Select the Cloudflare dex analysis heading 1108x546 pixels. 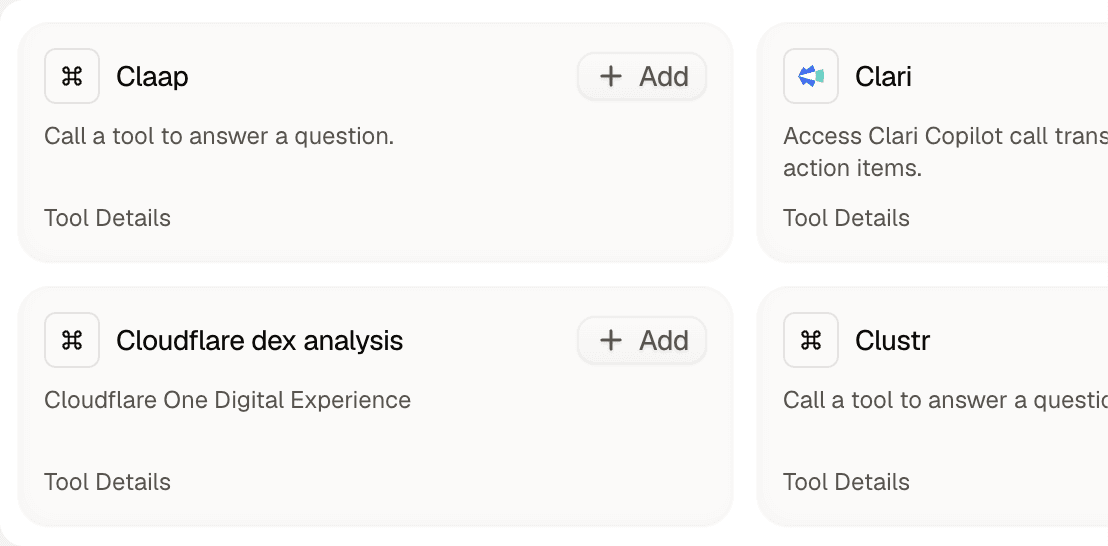click(x=260, y=340)
